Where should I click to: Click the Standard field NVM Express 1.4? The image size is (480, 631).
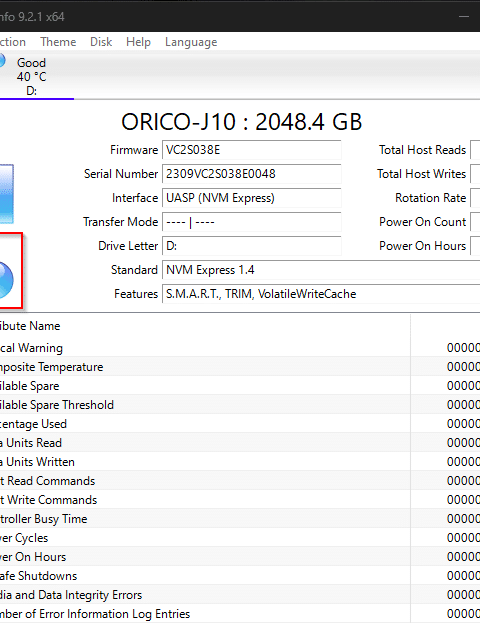(x=321, y=270)
